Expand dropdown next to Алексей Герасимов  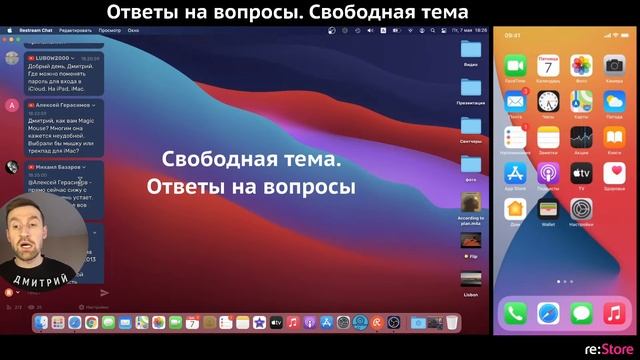coord(93,105)
